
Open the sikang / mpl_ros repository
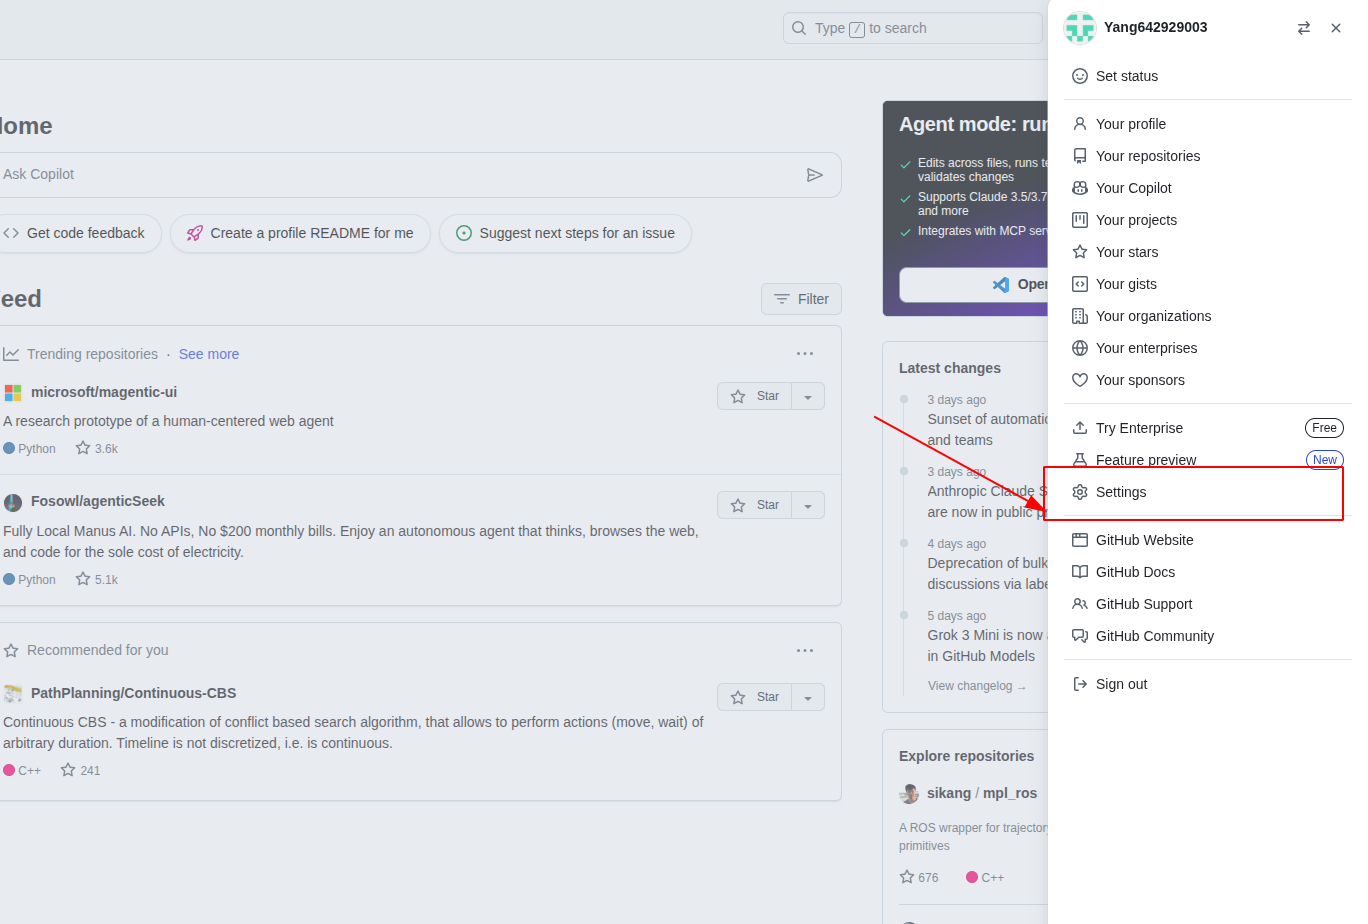coord(982,793)
